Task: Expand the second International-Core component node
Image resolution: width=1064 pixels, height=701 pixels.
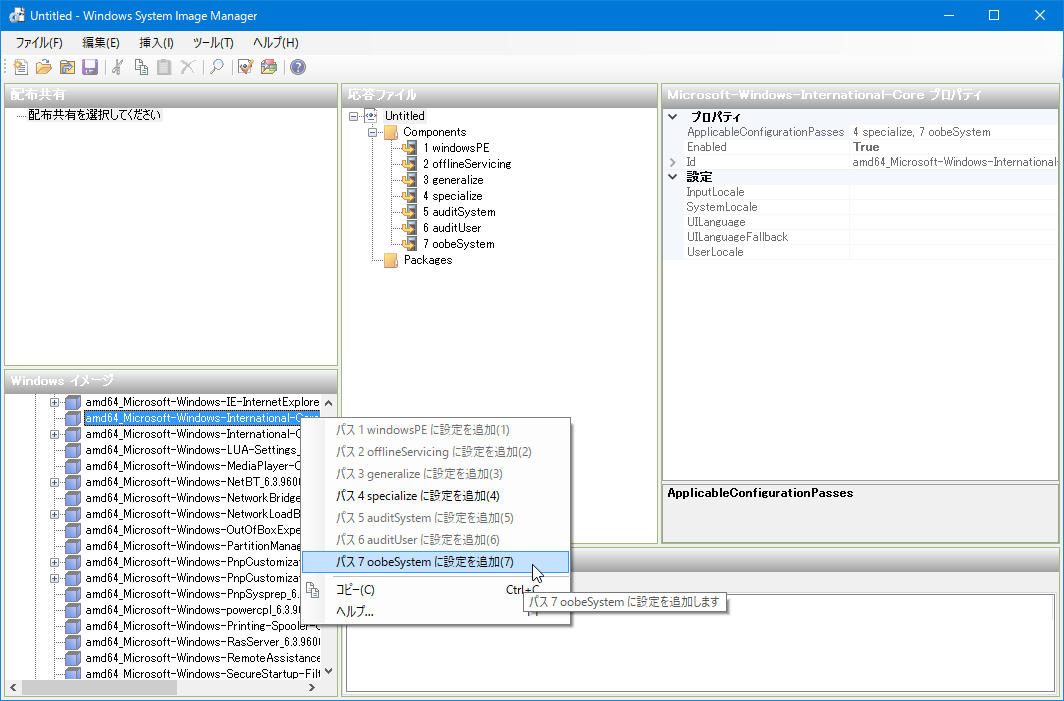Action: point(54,434)
